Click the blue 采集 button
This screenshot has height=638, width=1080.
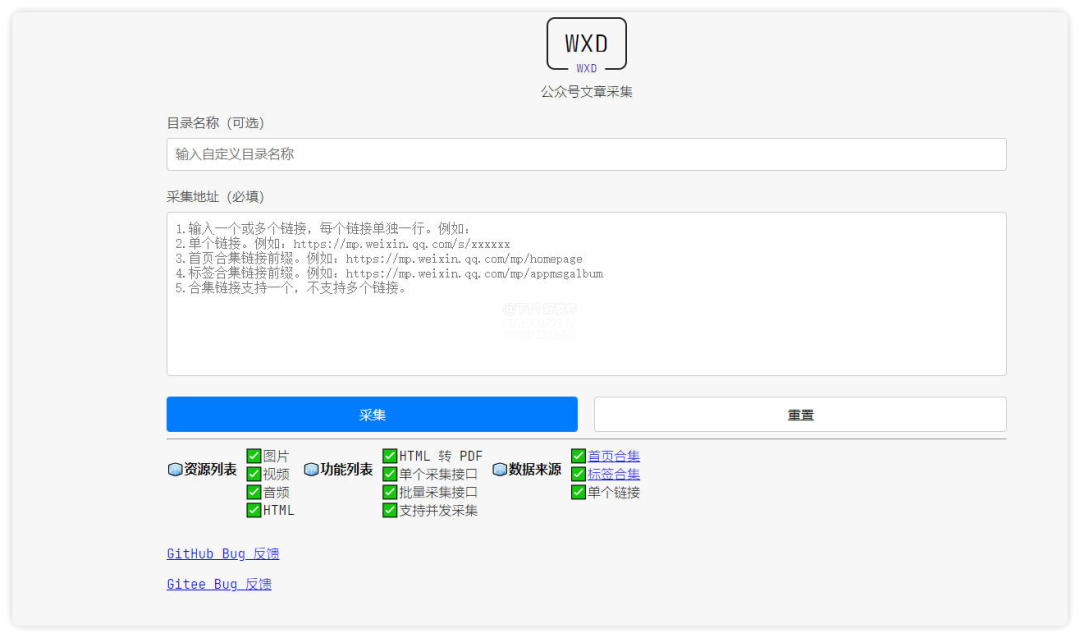[x=372, y=414]
